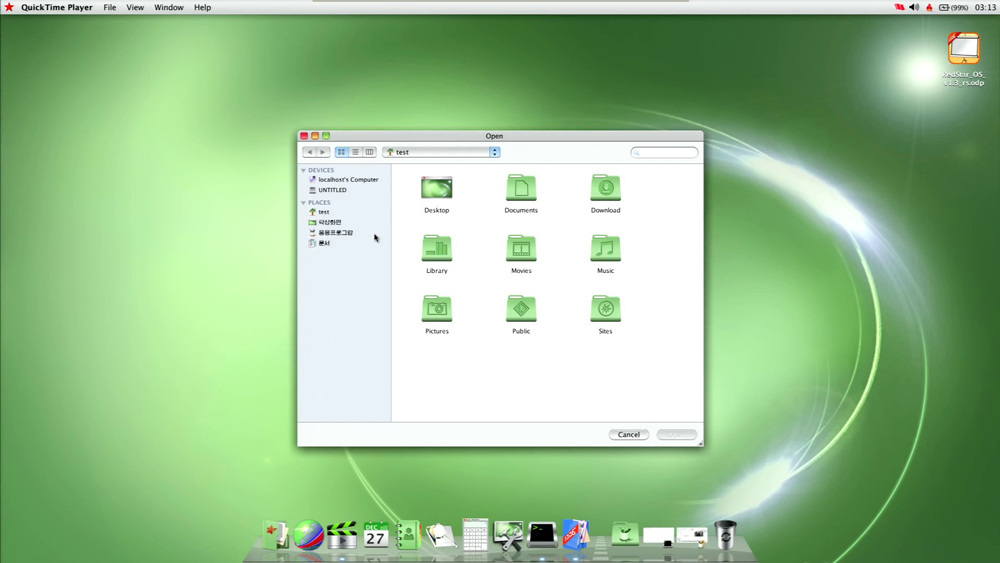The width and height of the screenshot is (1000, 563).
Task: Click the search field in Open dialog
Action: coord(666,152)
